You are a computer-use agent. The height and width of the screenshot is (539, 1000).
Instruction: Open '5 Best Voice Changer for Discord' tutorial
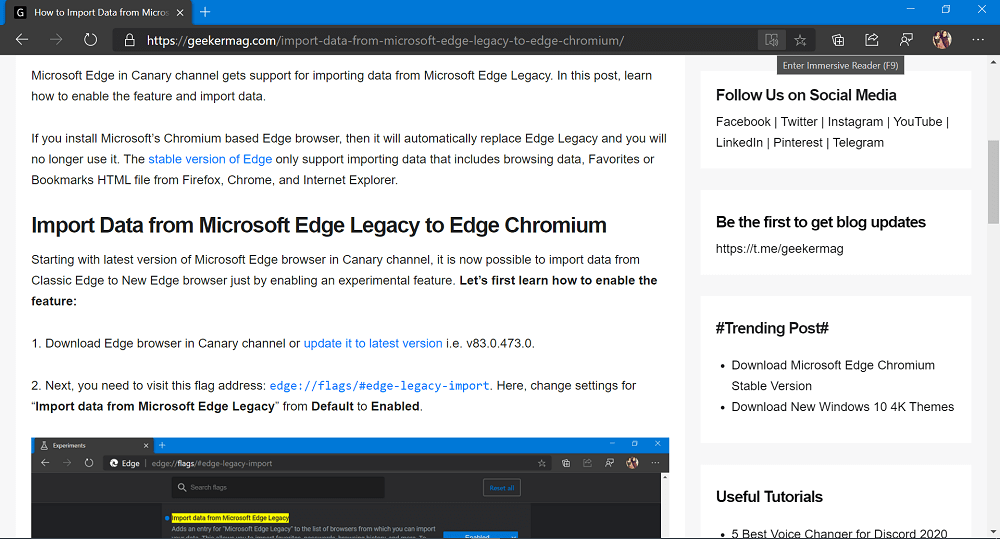coord(839,533)
